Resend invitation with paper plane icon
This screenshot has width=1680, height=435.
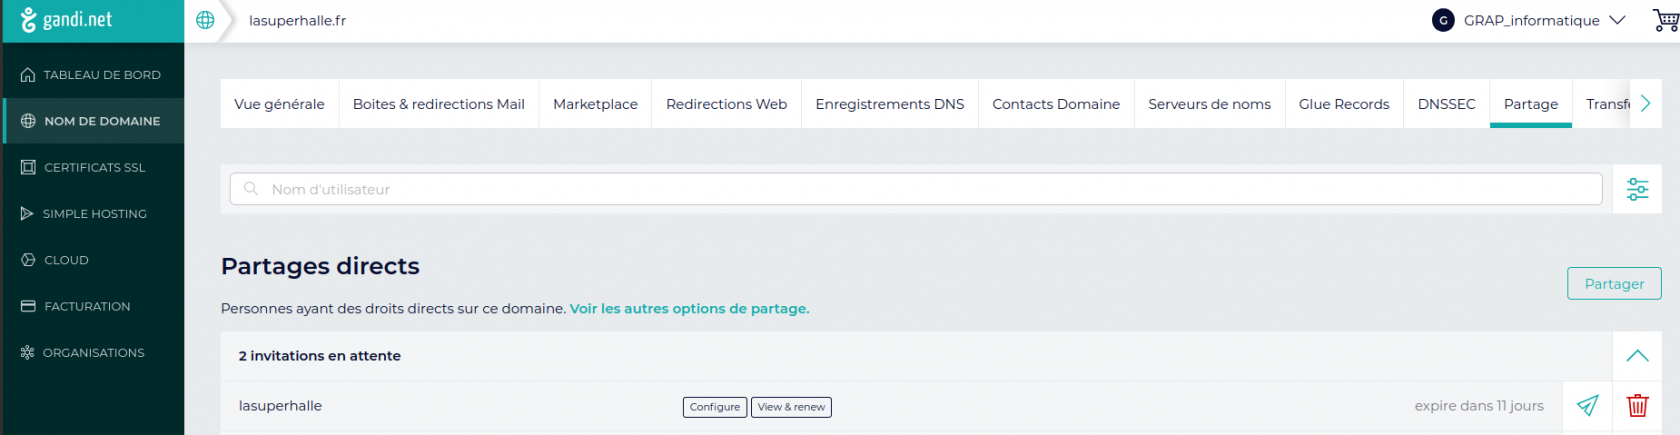pyautogui.click(x=1587, y=406)
